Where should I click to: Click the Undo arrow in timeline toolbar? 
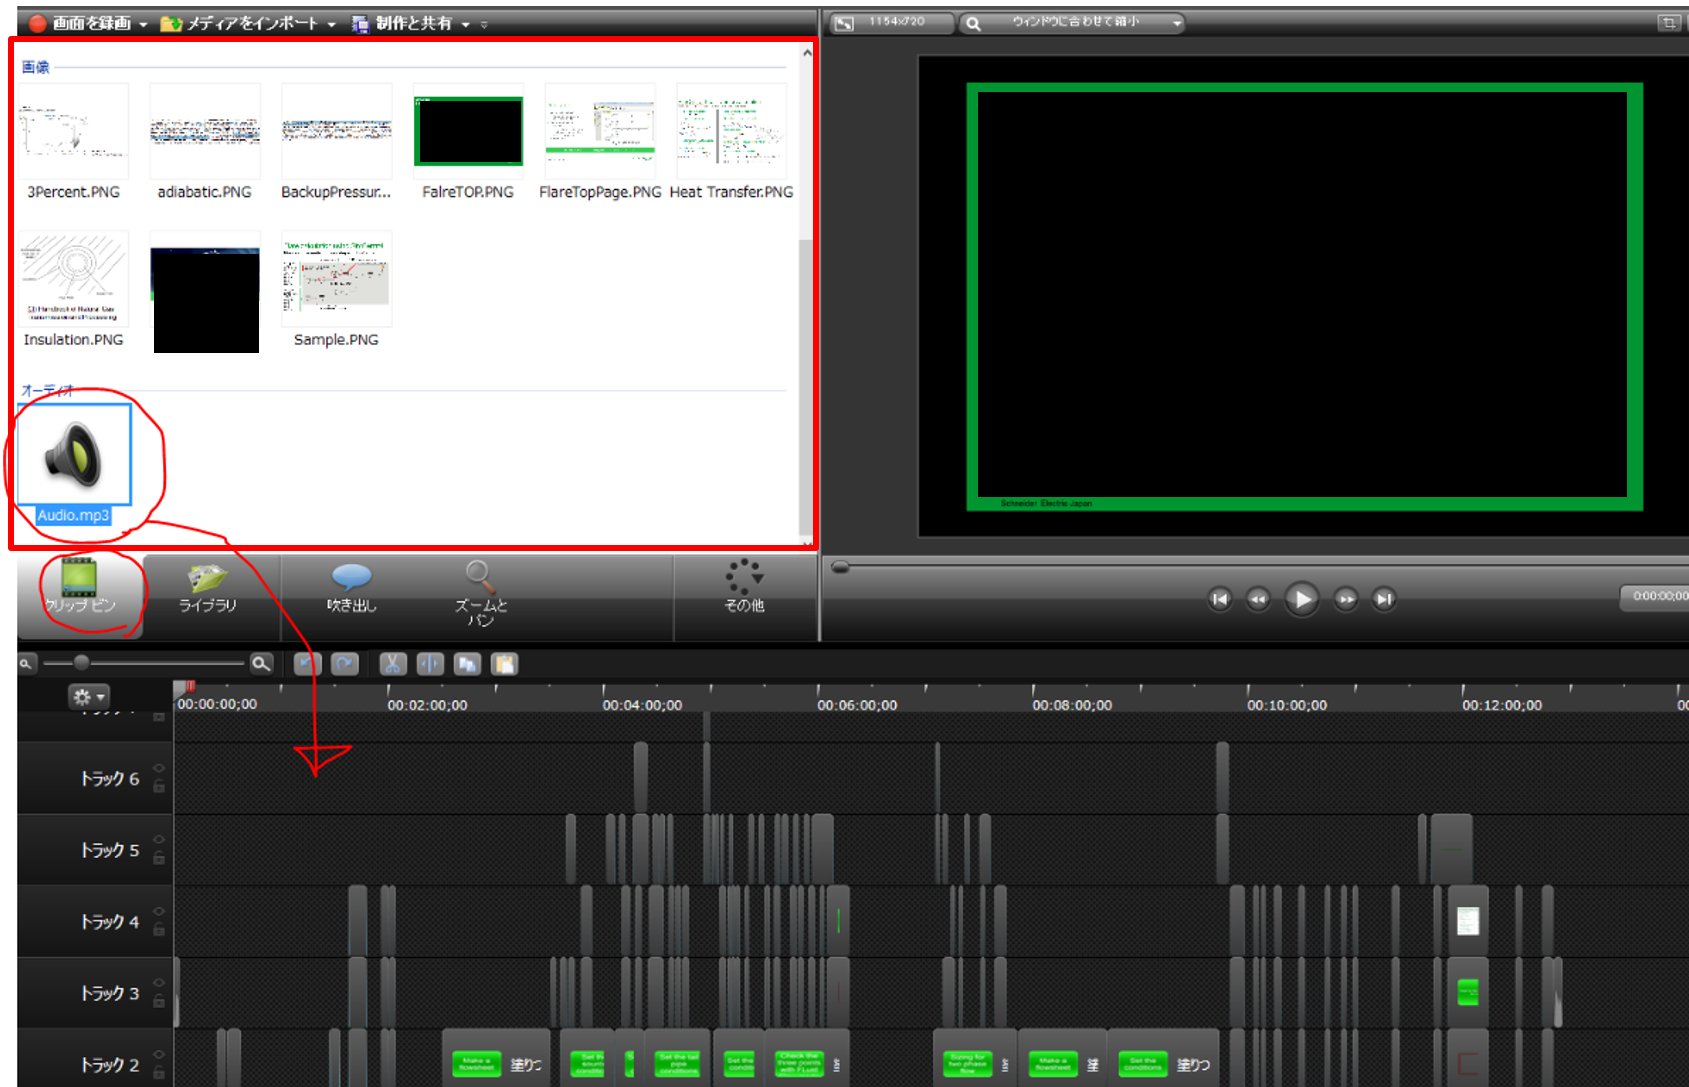307,664
